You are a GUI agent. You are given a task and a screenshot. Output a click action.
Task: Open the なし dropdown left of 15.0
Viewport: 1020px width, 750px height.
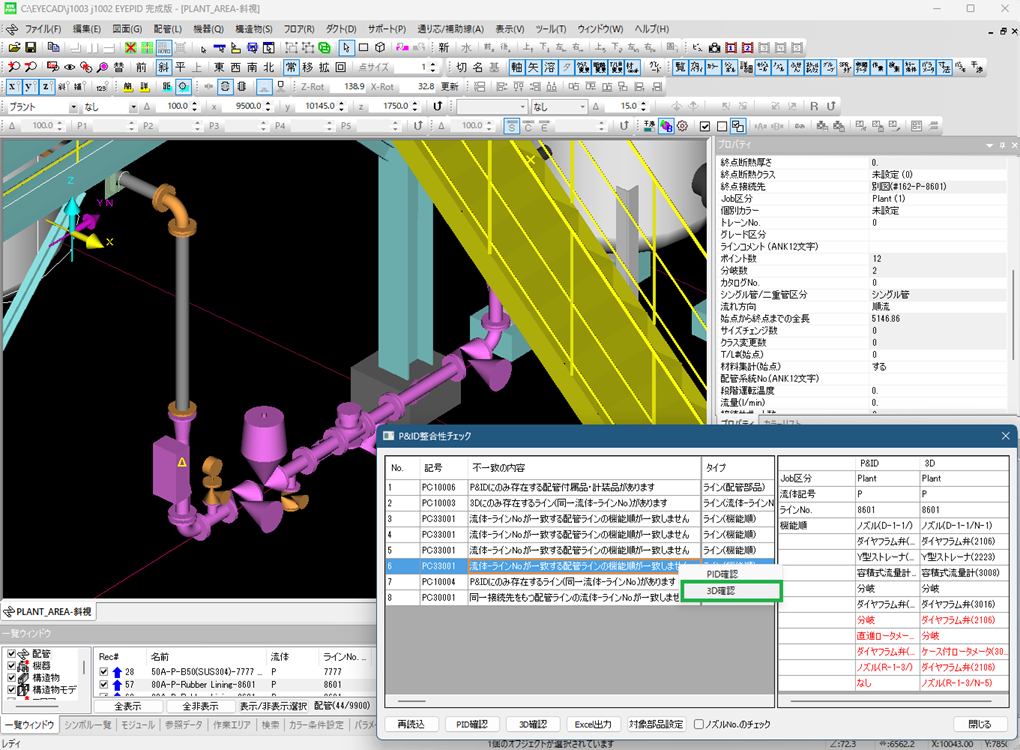pyautogui.click(x=560, y=106)
